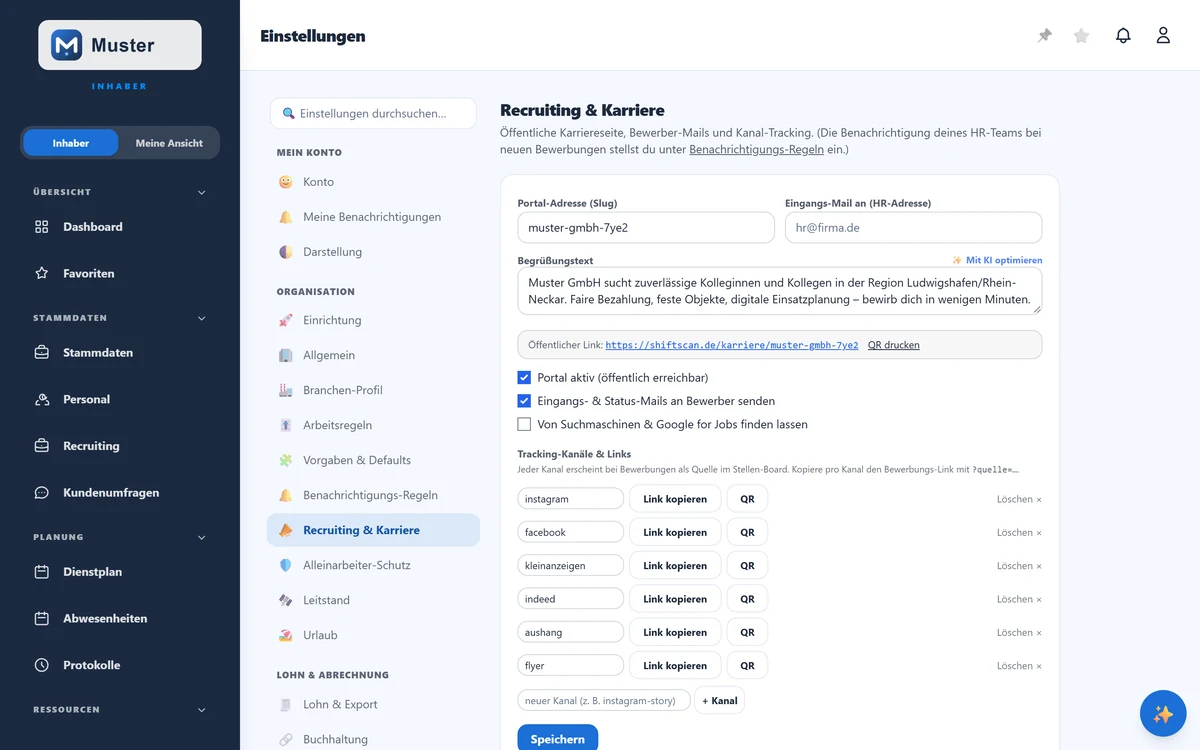Click the notification bell icon

[x=1123, y=36]
